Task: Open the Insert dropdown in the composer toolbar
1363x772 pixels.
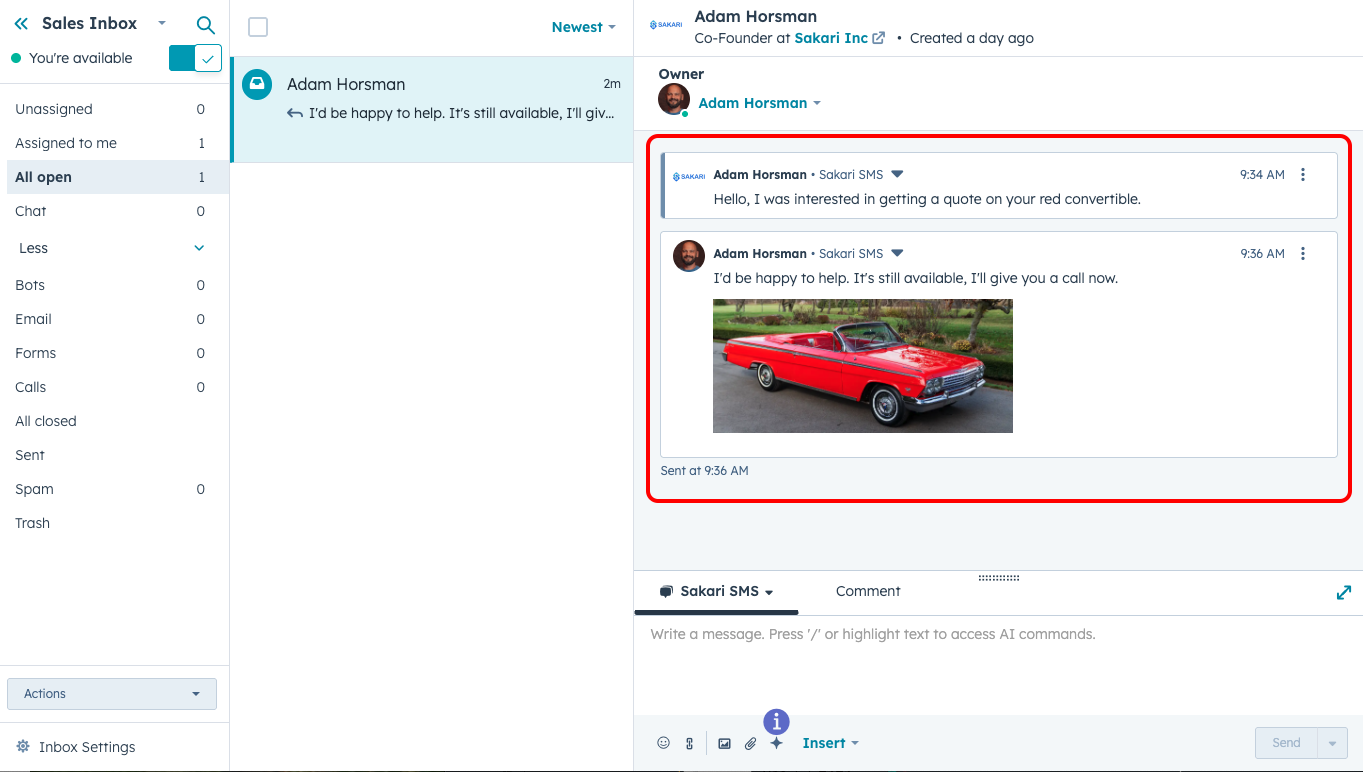Action: 830,743
